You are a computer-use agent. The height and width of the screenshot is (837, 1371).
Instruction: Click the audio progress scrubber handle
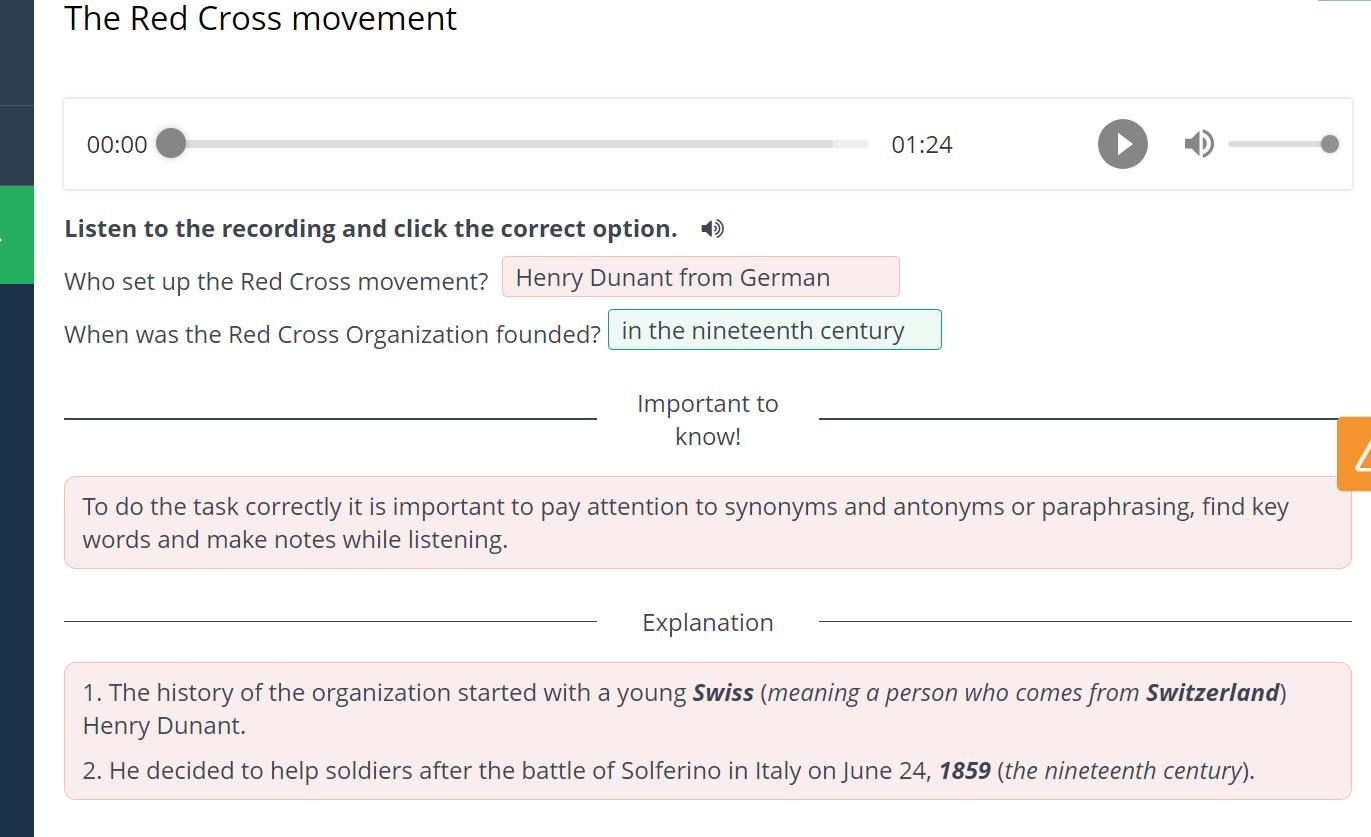click(171, 143)
